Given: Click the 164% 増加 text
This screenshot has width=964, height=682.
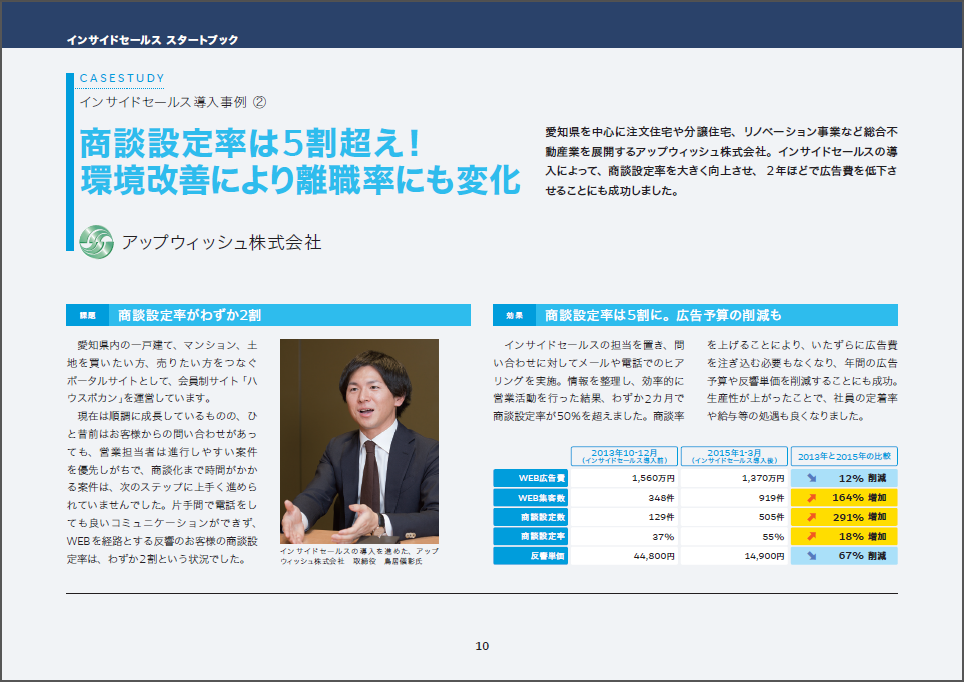Looking at the screenshot, I should (x=859, y=498).
